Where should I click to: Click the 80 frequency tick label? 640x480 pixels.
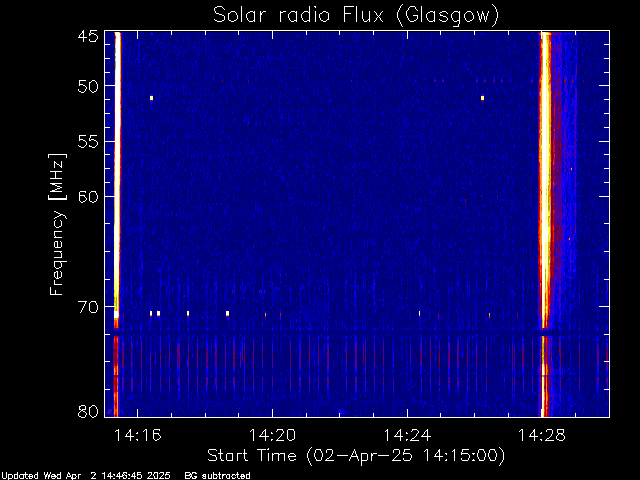(x=88, y=411)
